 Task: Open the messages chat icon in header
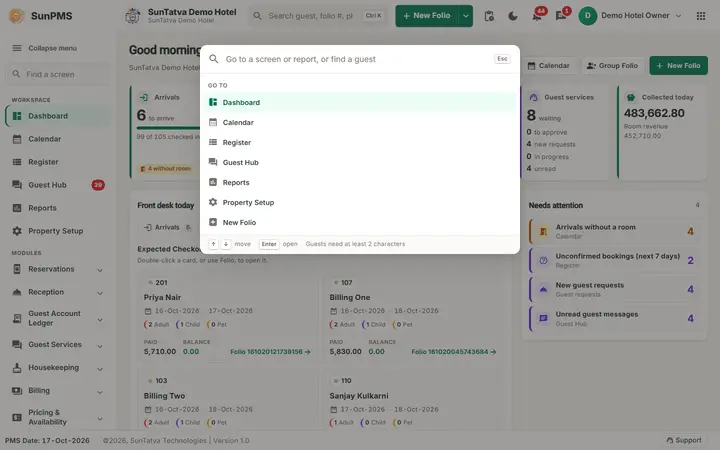pos(561,16)
